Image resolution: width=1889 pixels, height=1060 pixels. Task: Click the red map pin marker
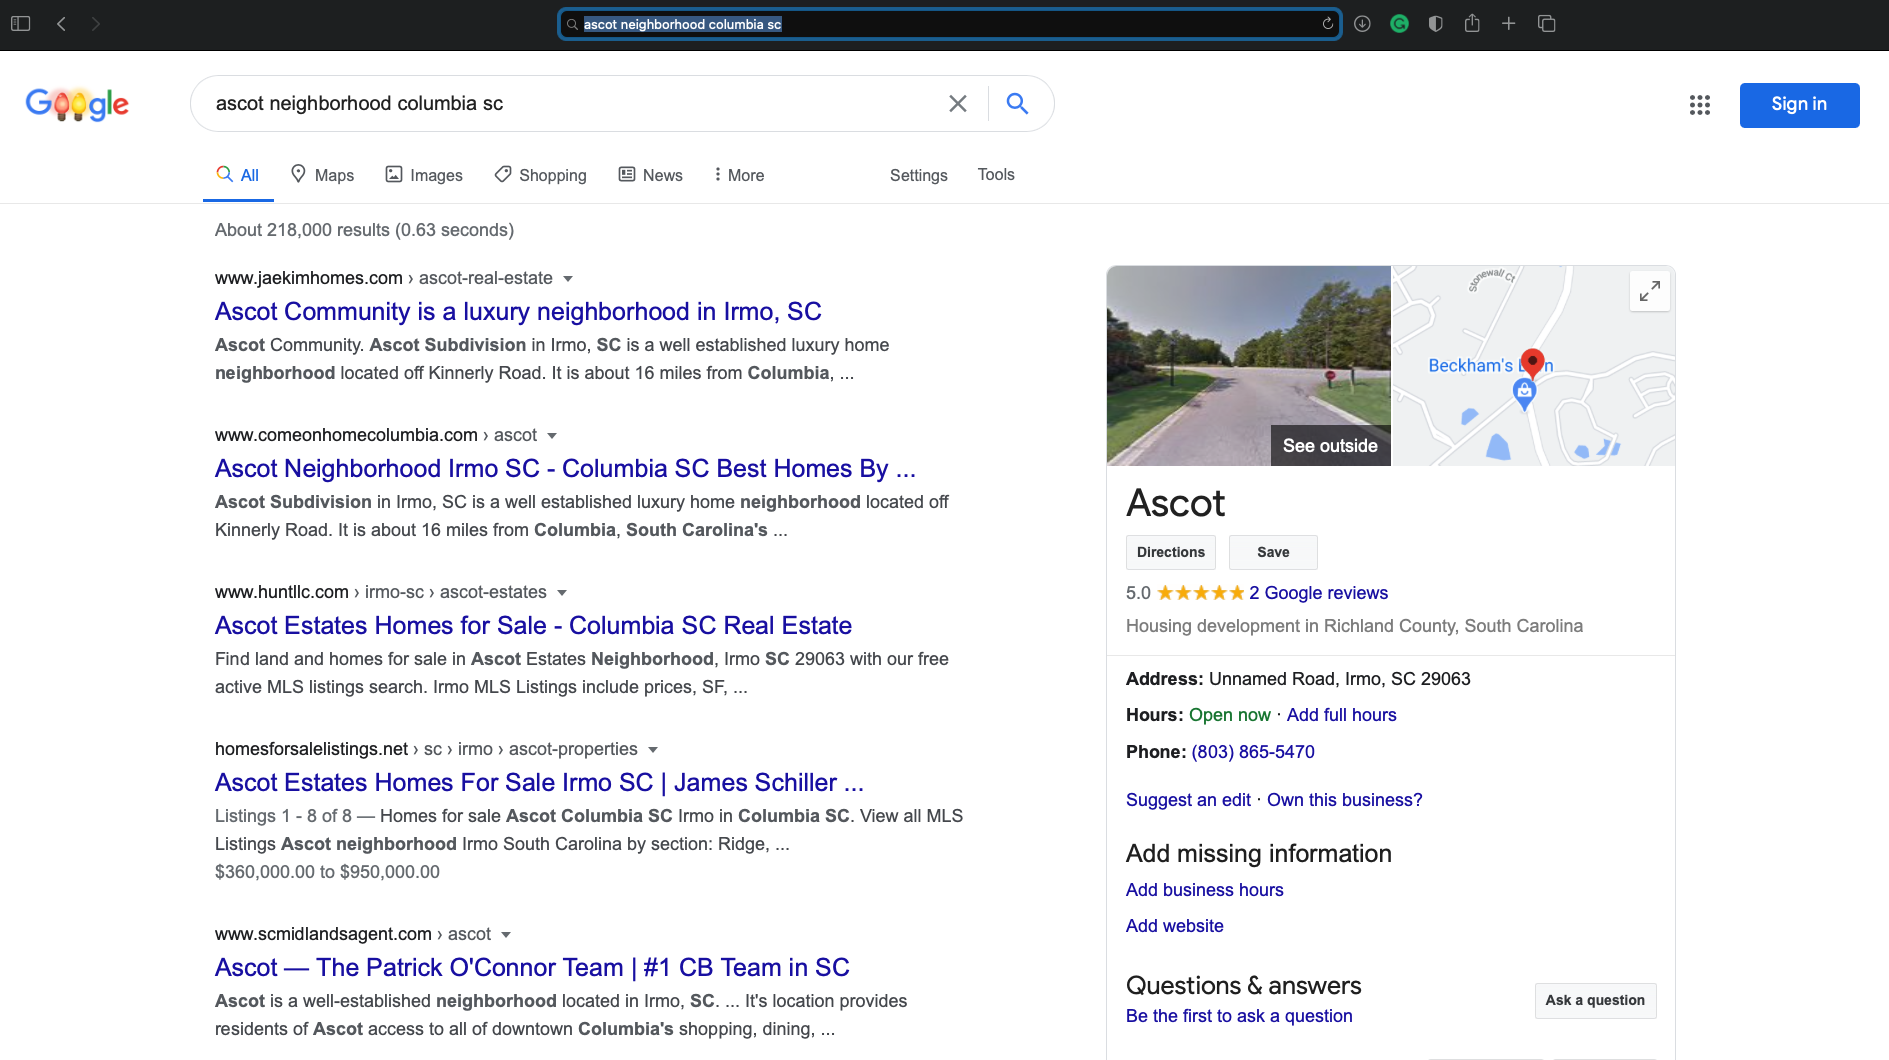[x=1532, y=362]
